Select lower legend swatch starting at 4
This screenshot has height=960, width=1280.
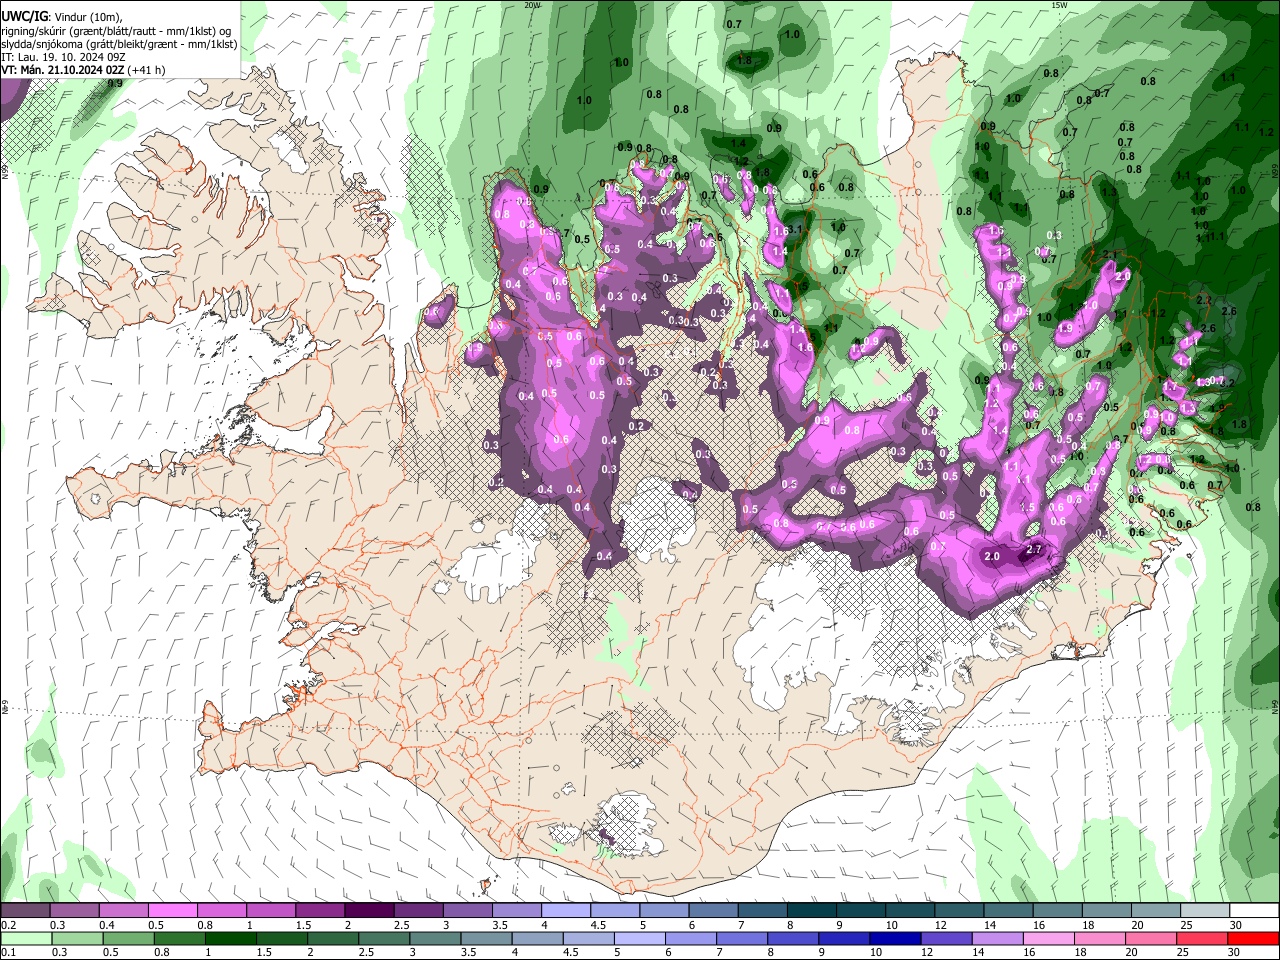537,938
